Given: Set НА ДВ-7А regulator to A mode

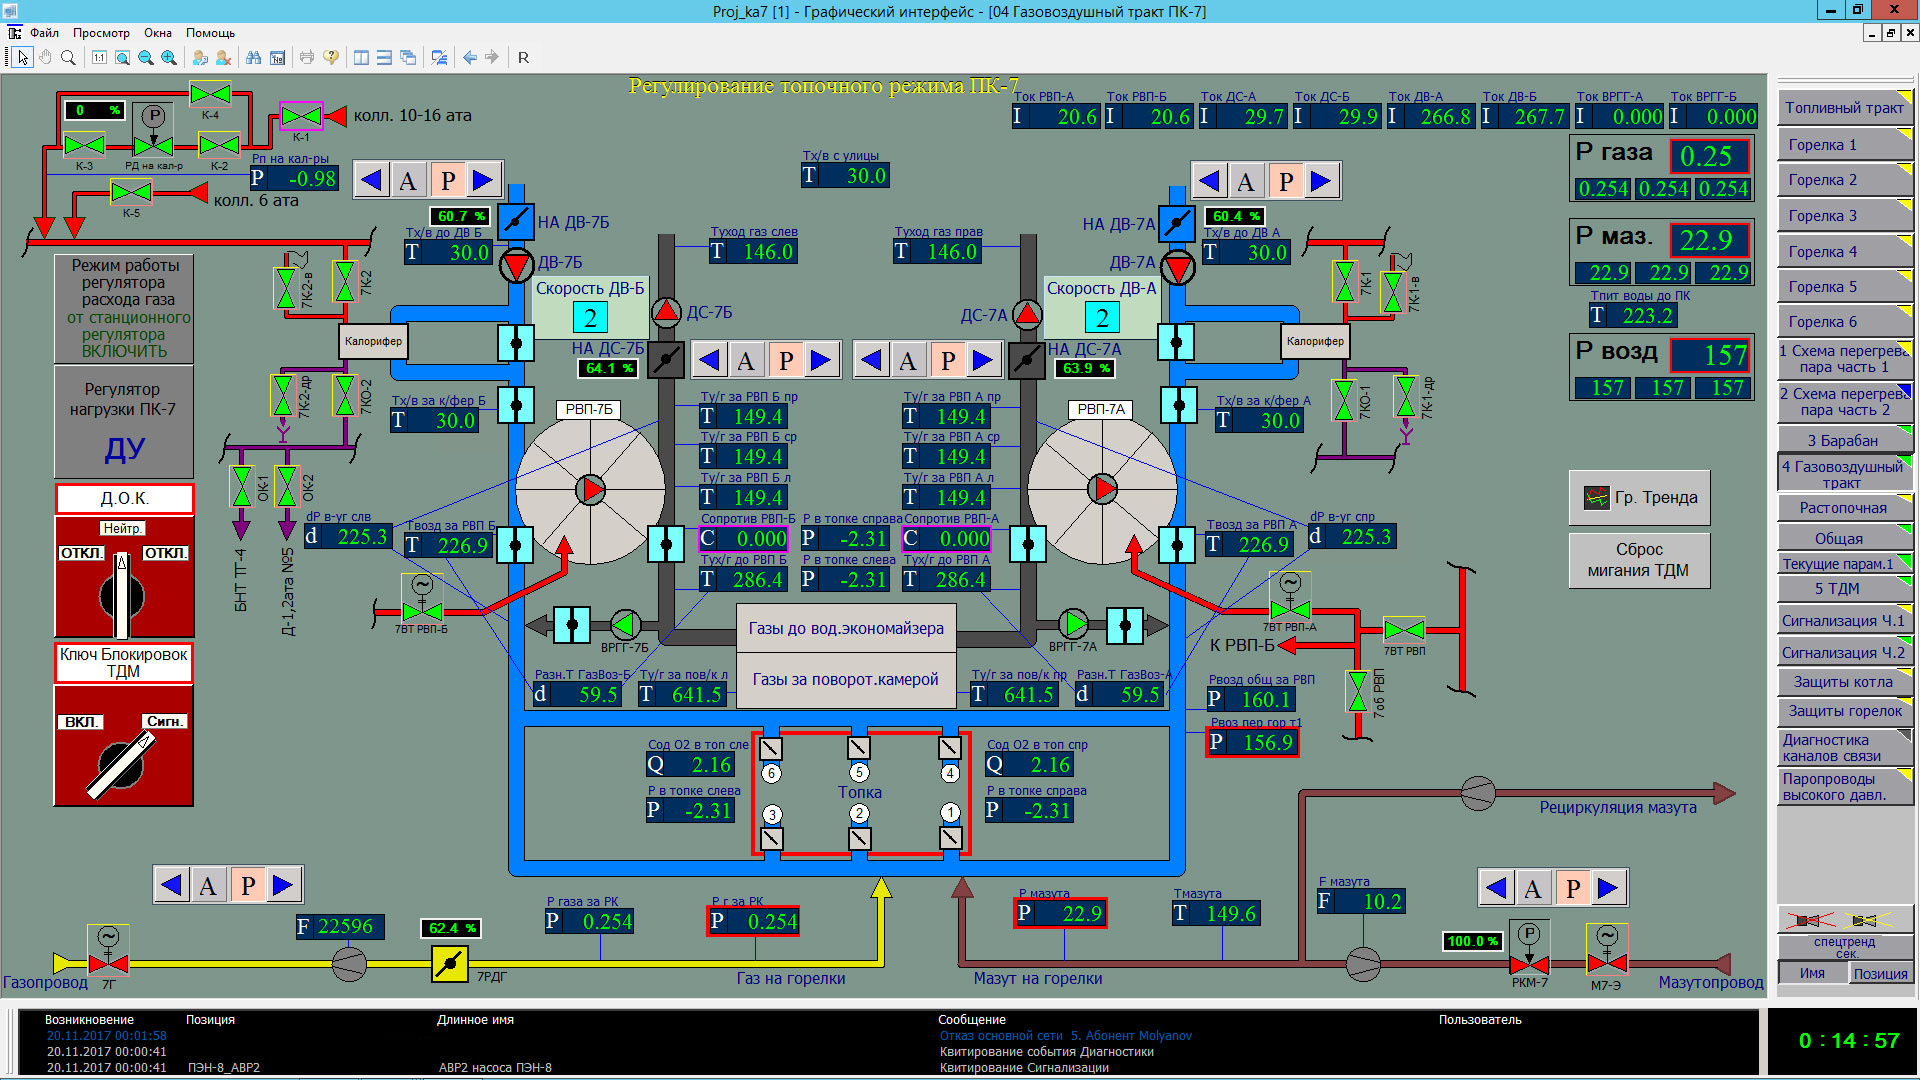Looking at the screenshot, I should pyautogui.click(x=1245, y=181).
